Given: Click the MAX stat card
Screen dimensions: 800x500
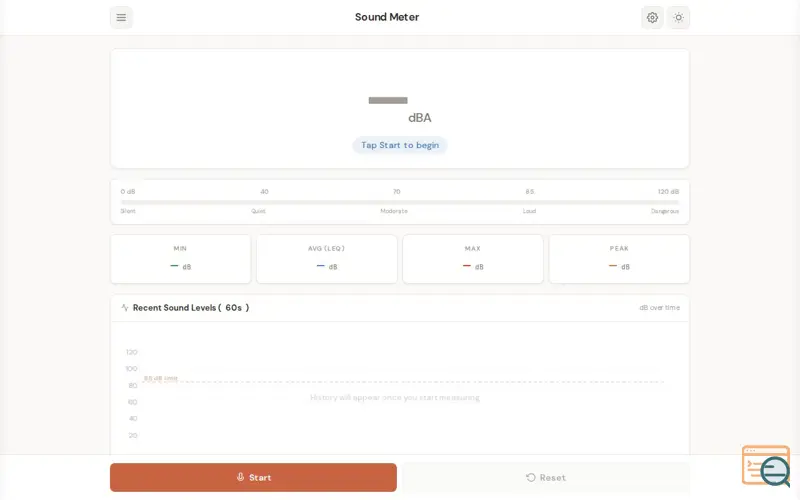Looking at the screenshot, I should click(473, 259).
